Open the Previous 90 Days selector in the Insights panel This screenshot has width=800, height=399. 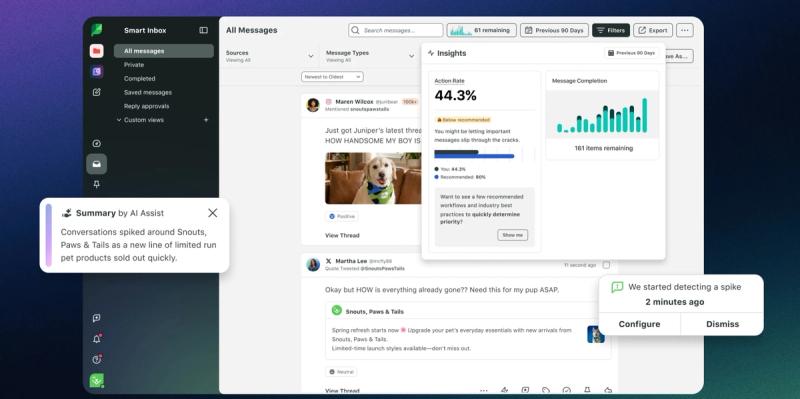tap(632, 53)
